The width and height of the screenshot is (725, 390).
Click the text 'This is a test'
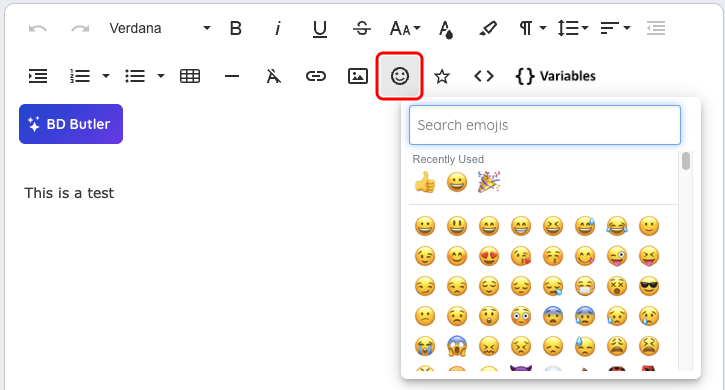coord(69,193)
